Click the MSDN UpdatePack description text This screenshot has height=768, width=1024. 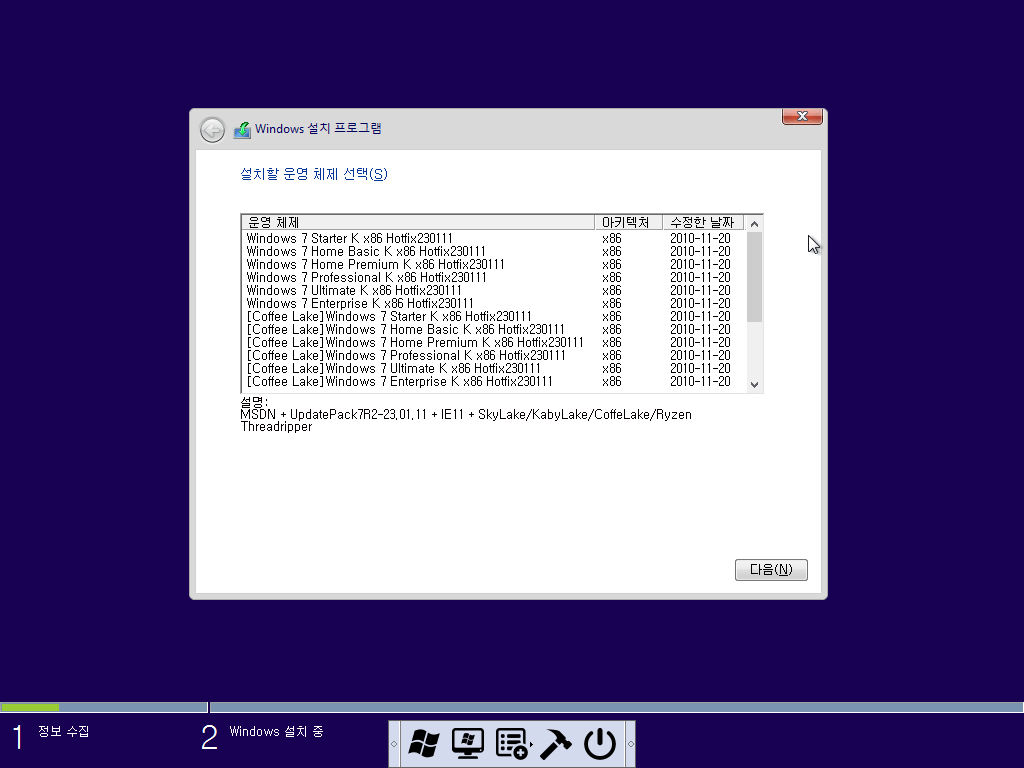click(466, 421)
